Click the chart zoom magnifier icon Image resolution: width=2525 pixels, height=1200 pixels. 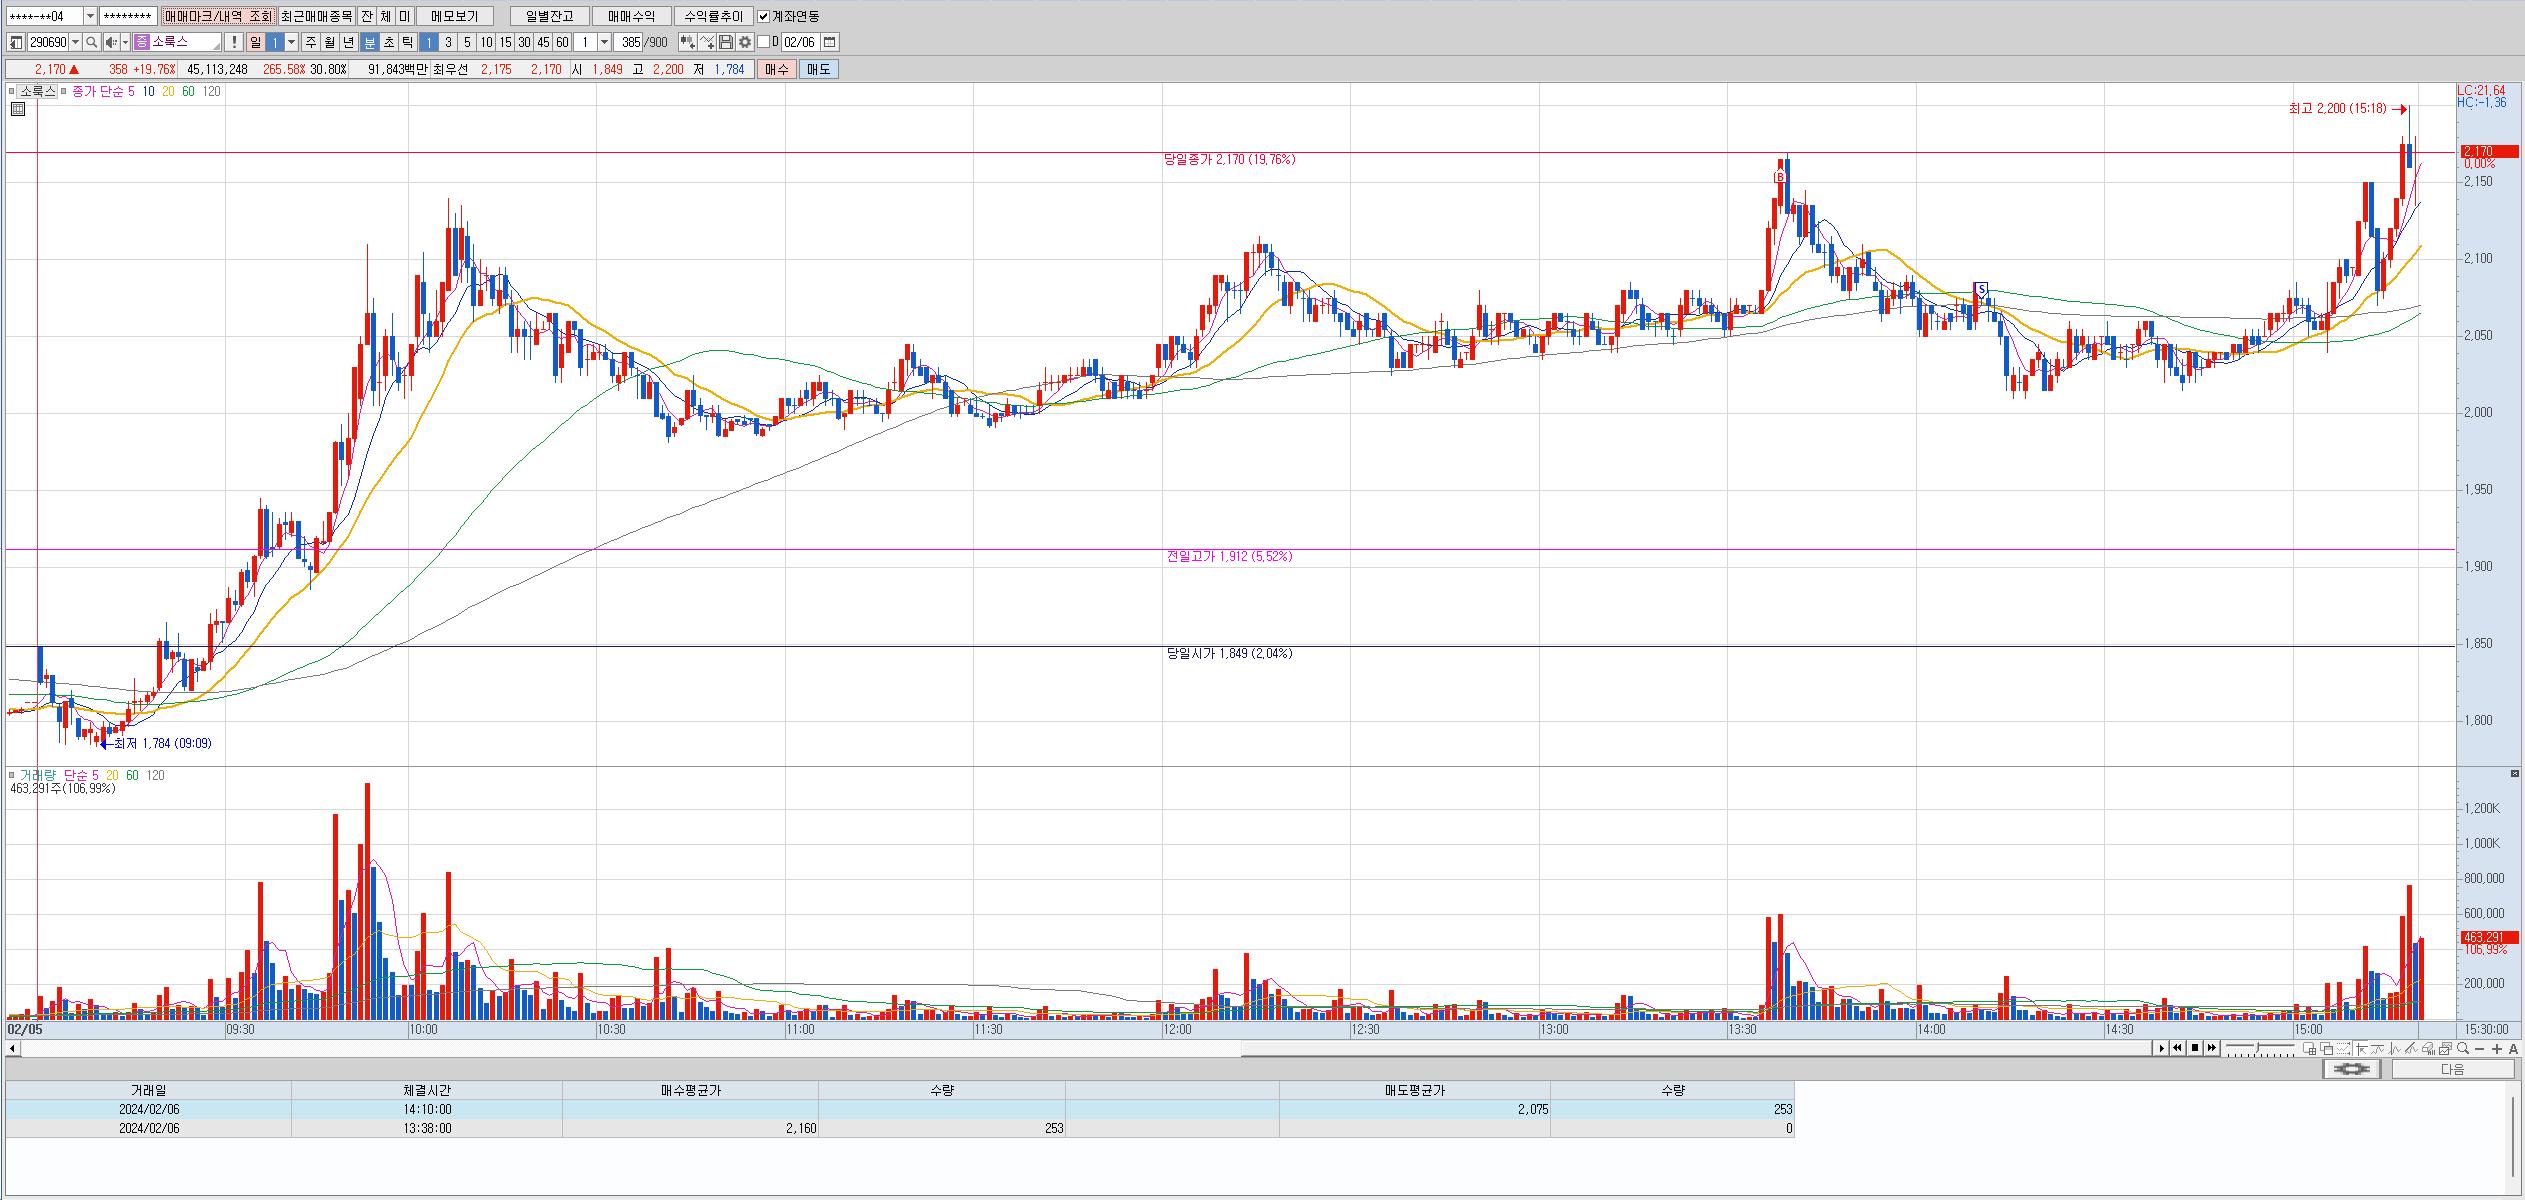click(x=2462, y=1048)
